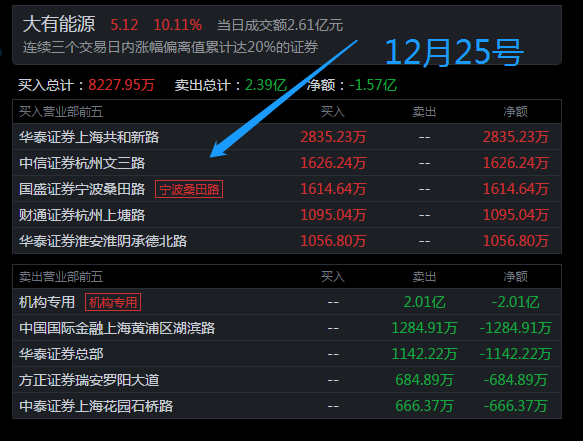
Task: Click the 2.01亿 institutional sell amount
Action: 424,302
